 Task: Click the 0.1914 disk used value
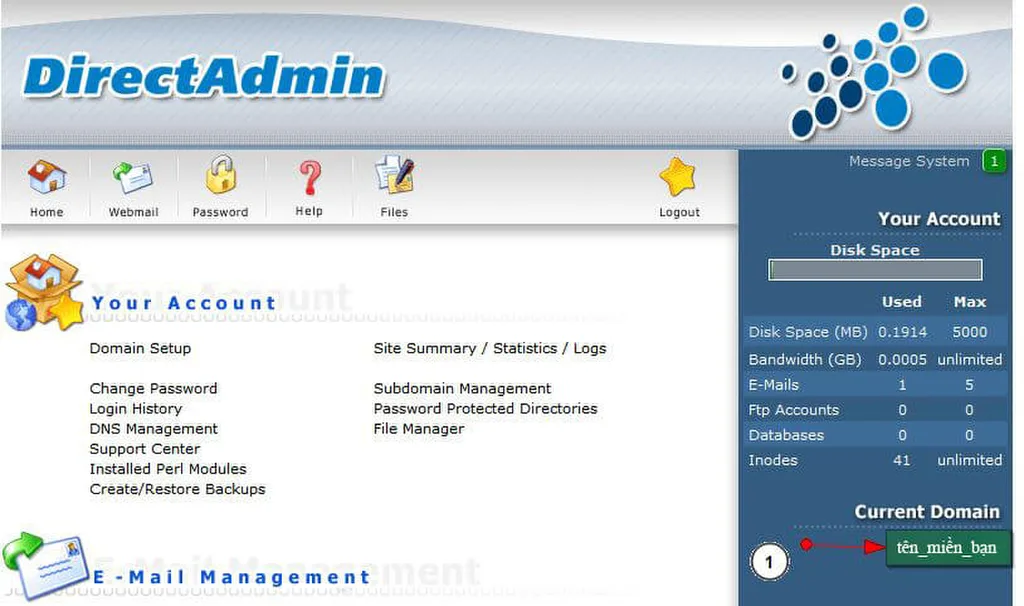click(902, 332)
